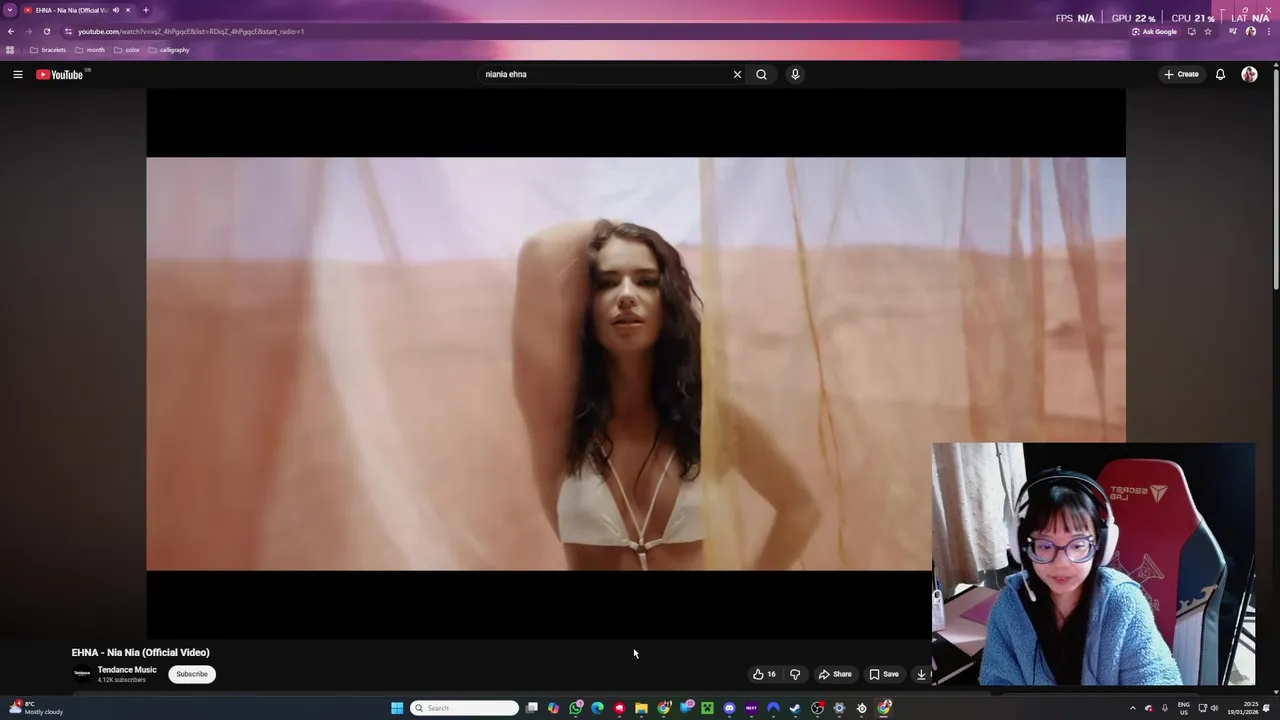
Task: Select video title 'EHNA - Nia Nia (Official Video)'
Action: (141, 652)
